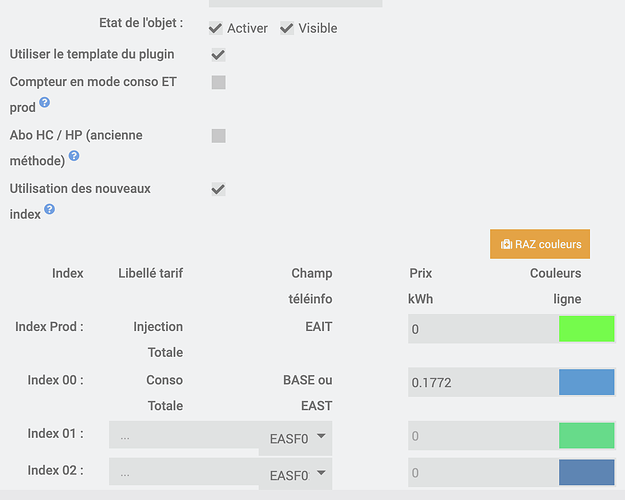Image resolution: width=625 pixels, height=500 pixels.
Task: Open the Index 01 téléinfo field dropdown
Action: 296,437
